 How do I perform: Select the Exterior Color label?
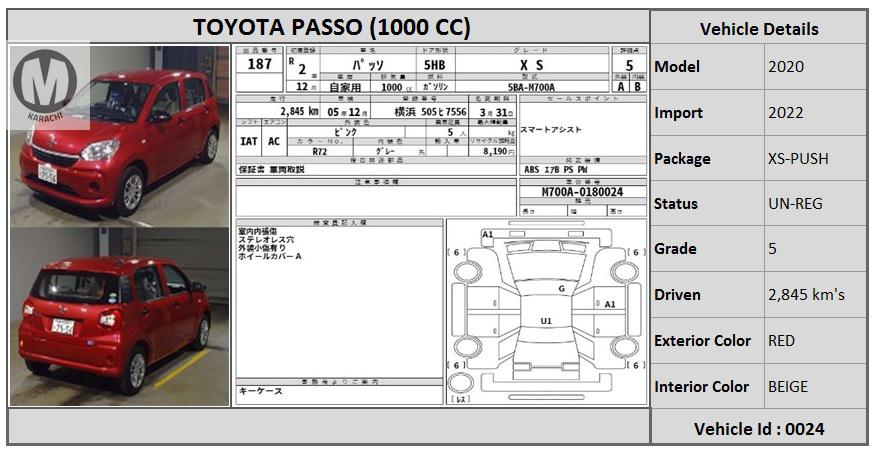coord(702,341)
